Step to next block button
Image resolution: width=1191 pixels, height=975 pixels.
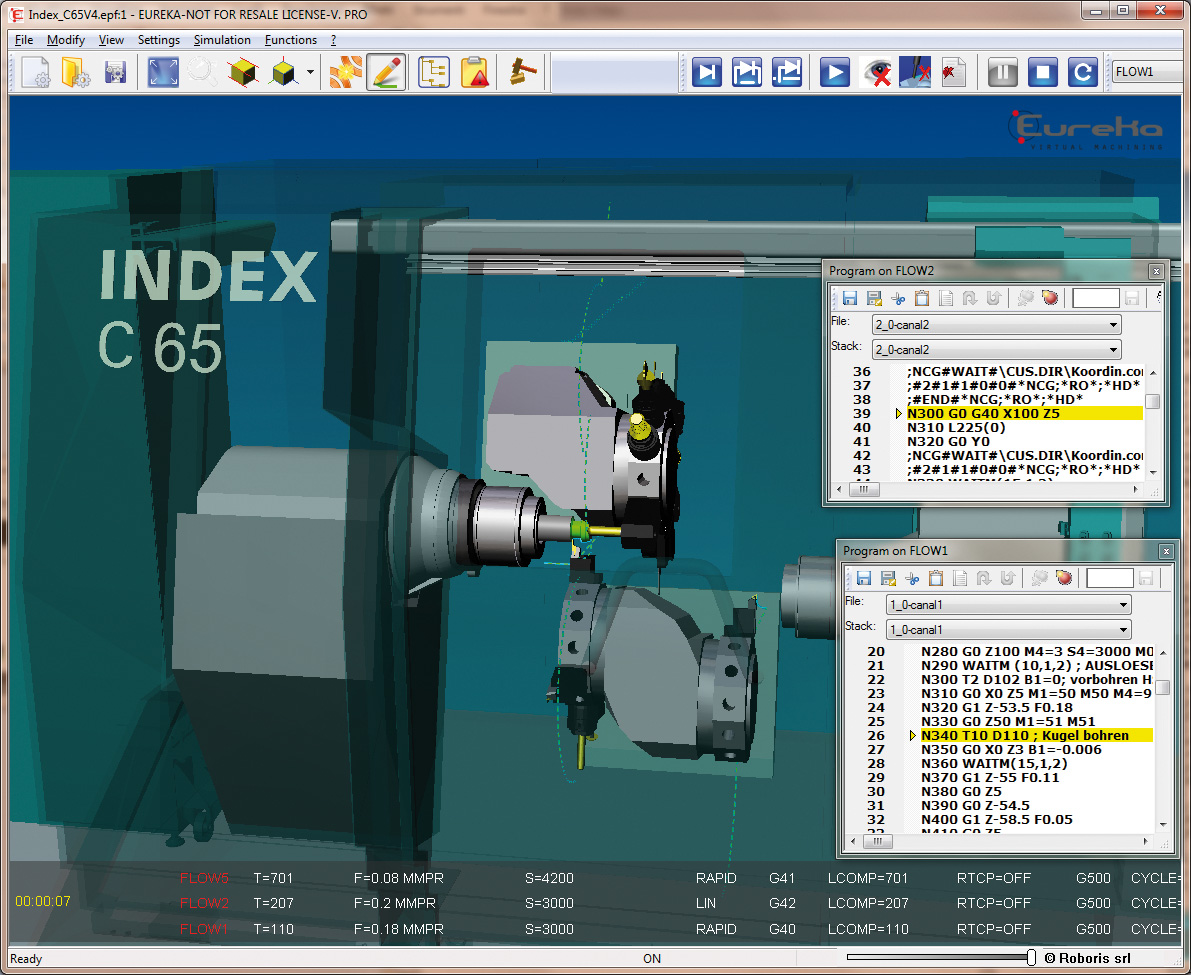tap(707, 73)
